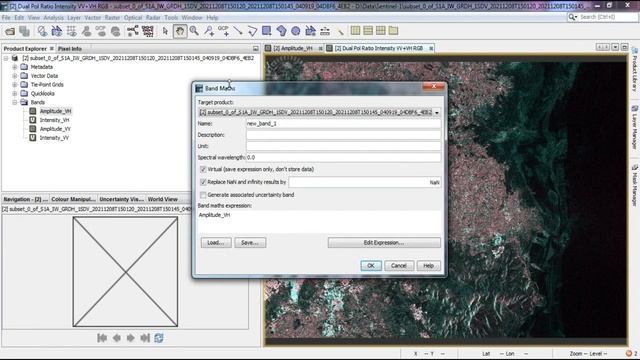Activate the pan hand tool
This screenshot has width=640, height=360.
click(x=180, y=31)
